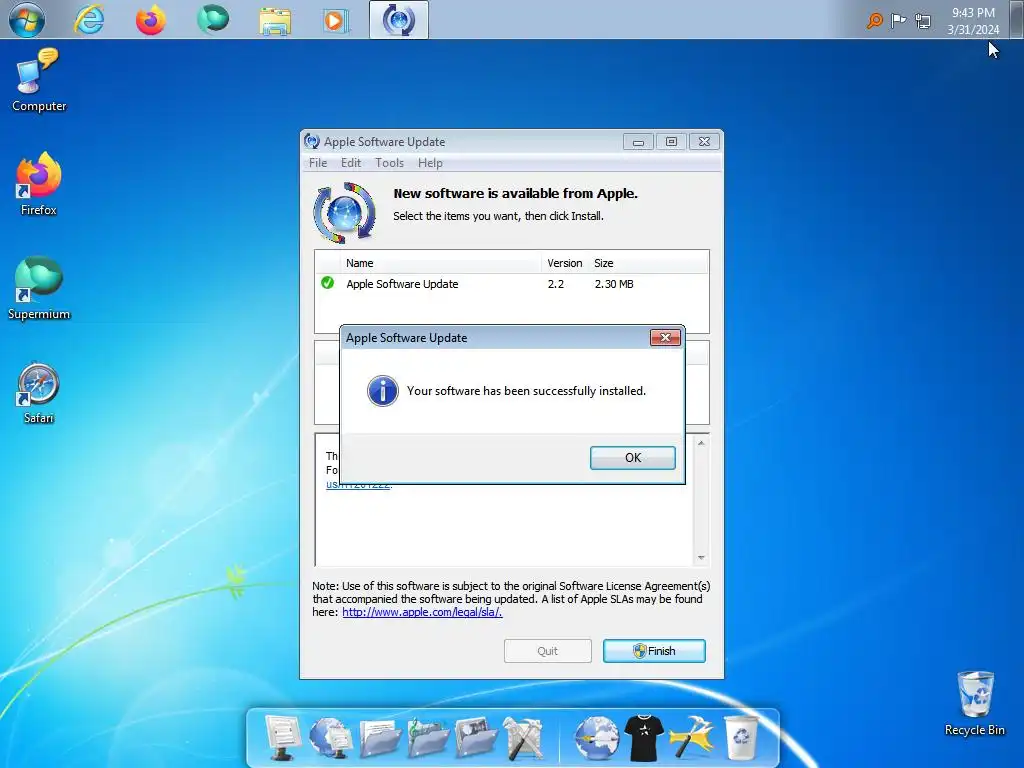Click the Apple Software Update taskbar button

click(x=398, y=20)
